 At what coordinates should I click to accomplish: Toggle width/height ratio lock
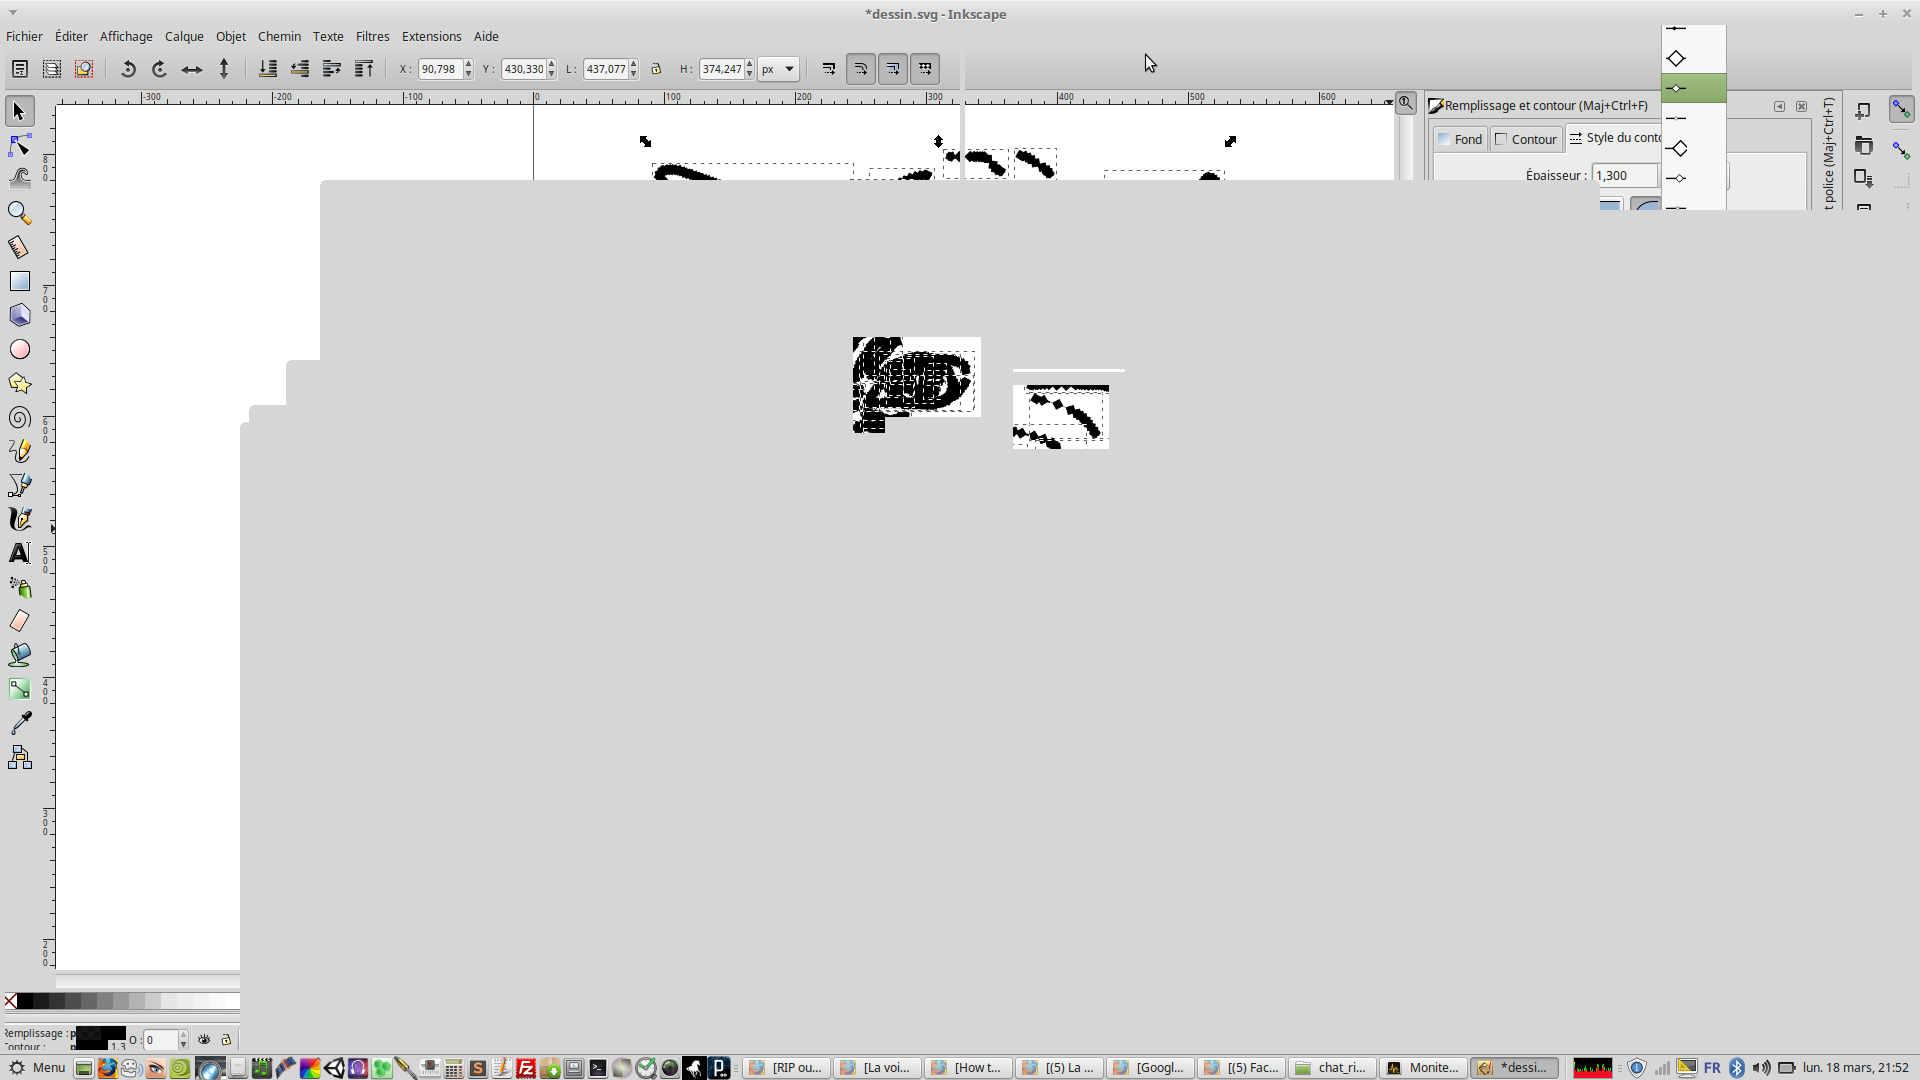tap(656, 69)
